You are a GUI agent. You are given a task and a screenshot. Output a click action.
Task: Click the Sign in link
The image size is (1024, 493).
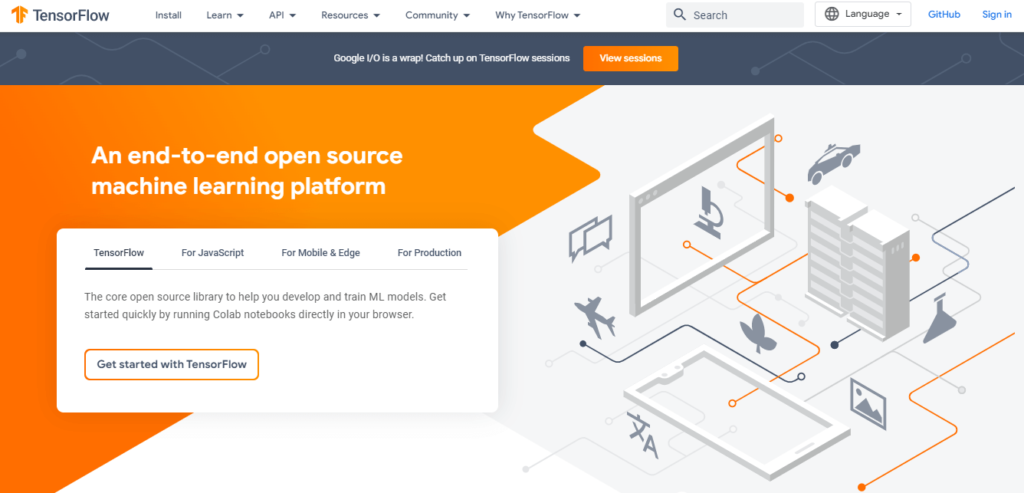coord(997,14)
